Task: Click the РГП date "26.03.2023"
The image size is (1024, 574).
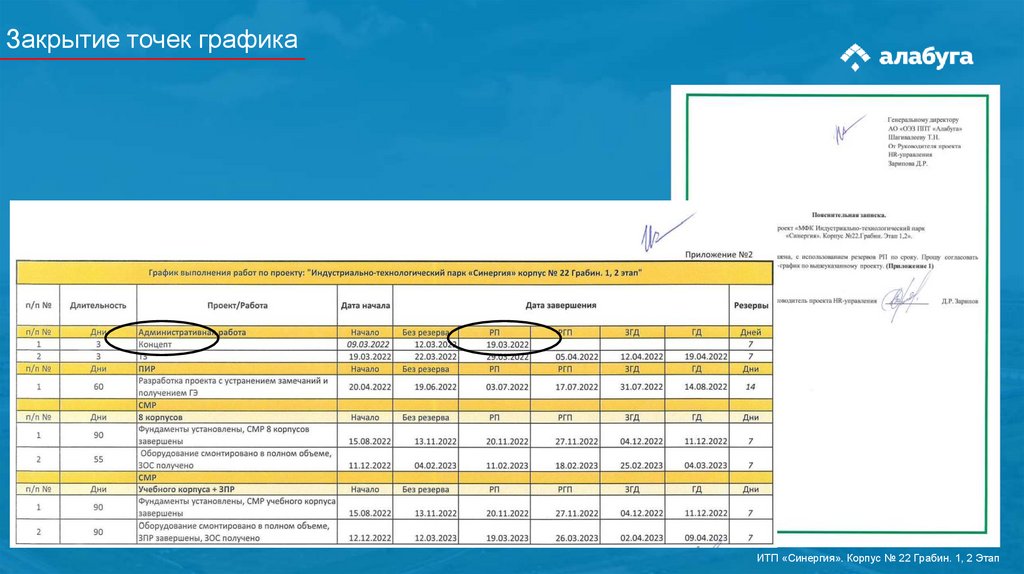Action: [x=577, y=538]
